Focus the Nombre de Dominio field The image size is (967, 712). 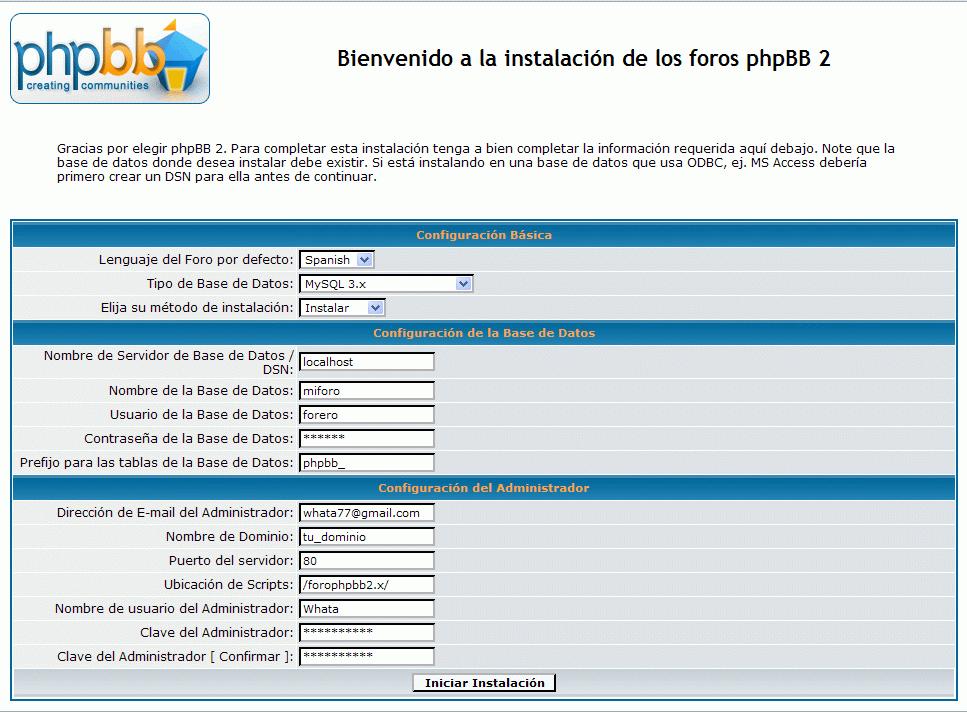tap(367, 536)
